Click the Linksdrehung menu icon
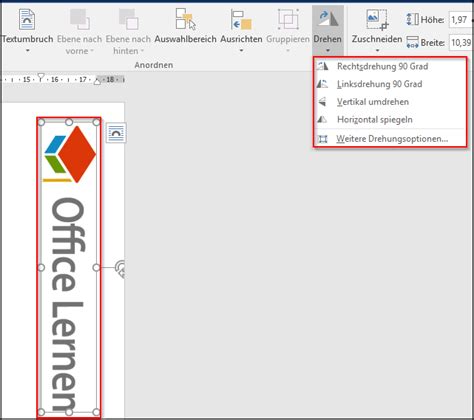The image size is (474, 420). [322, 84]
